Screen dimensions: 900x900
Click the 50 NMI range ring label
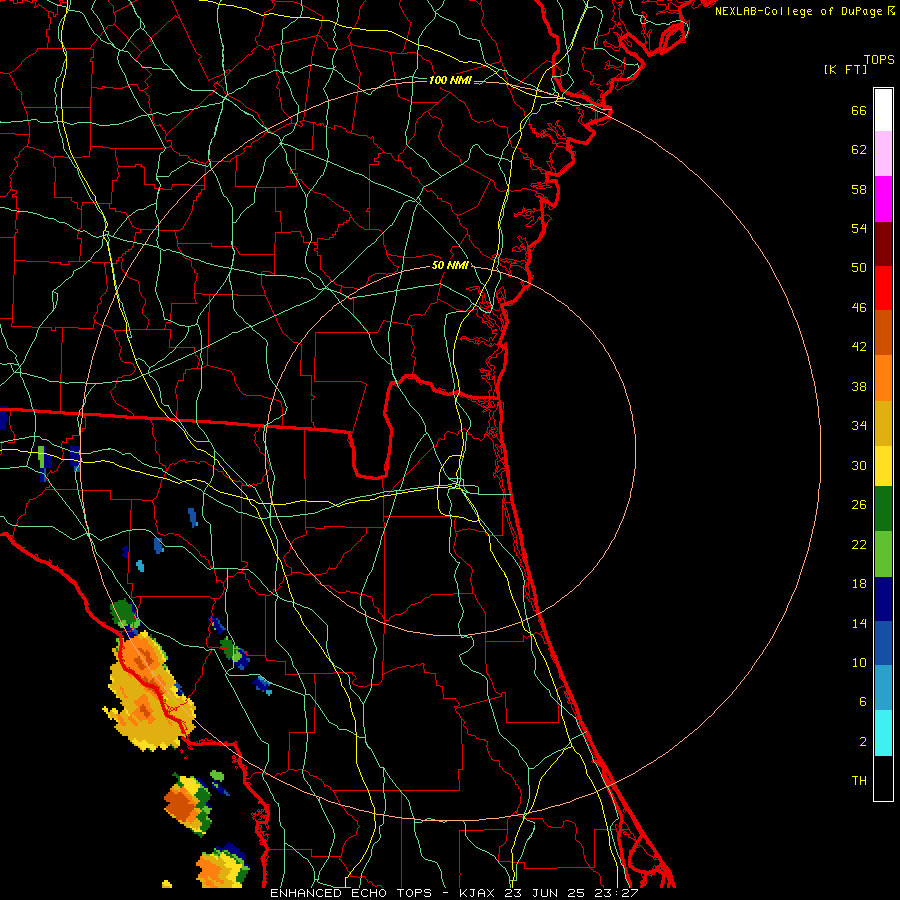451,265
